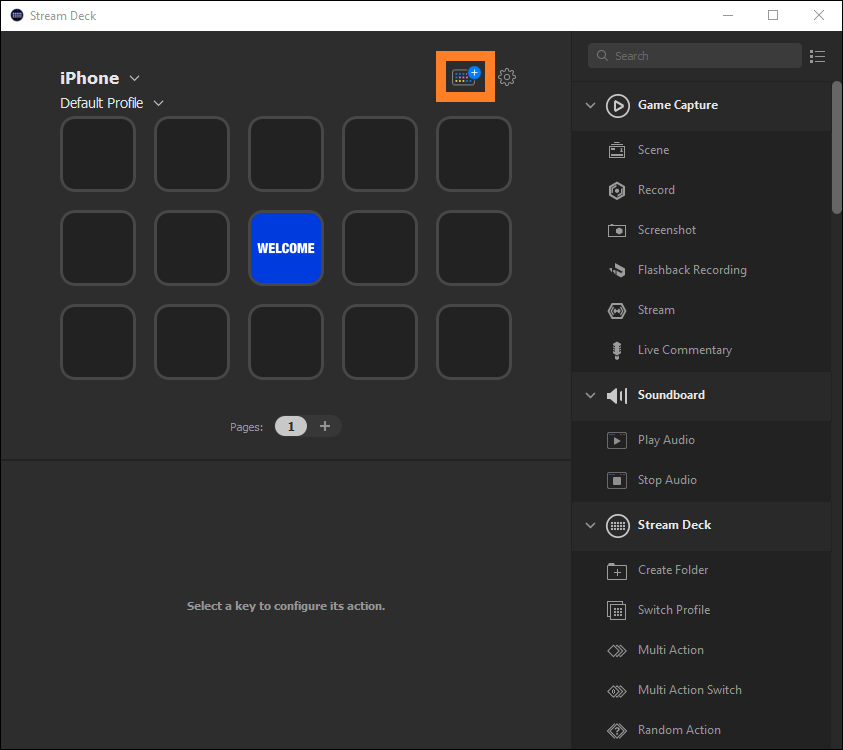Click the Soundboard heading text
843x750 pixels.
click(671, 395)
